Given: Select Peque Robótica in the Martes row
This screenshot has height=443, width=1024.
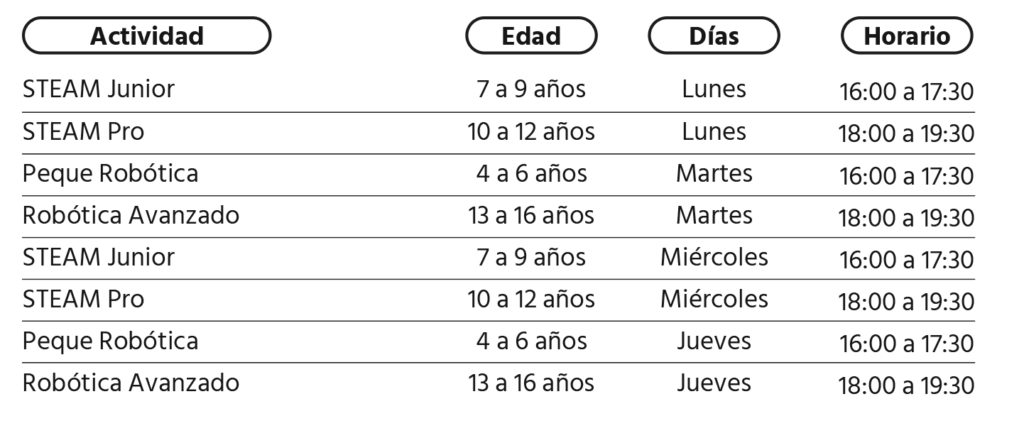Looking at the screenshot, I should [x=110, y=173].
